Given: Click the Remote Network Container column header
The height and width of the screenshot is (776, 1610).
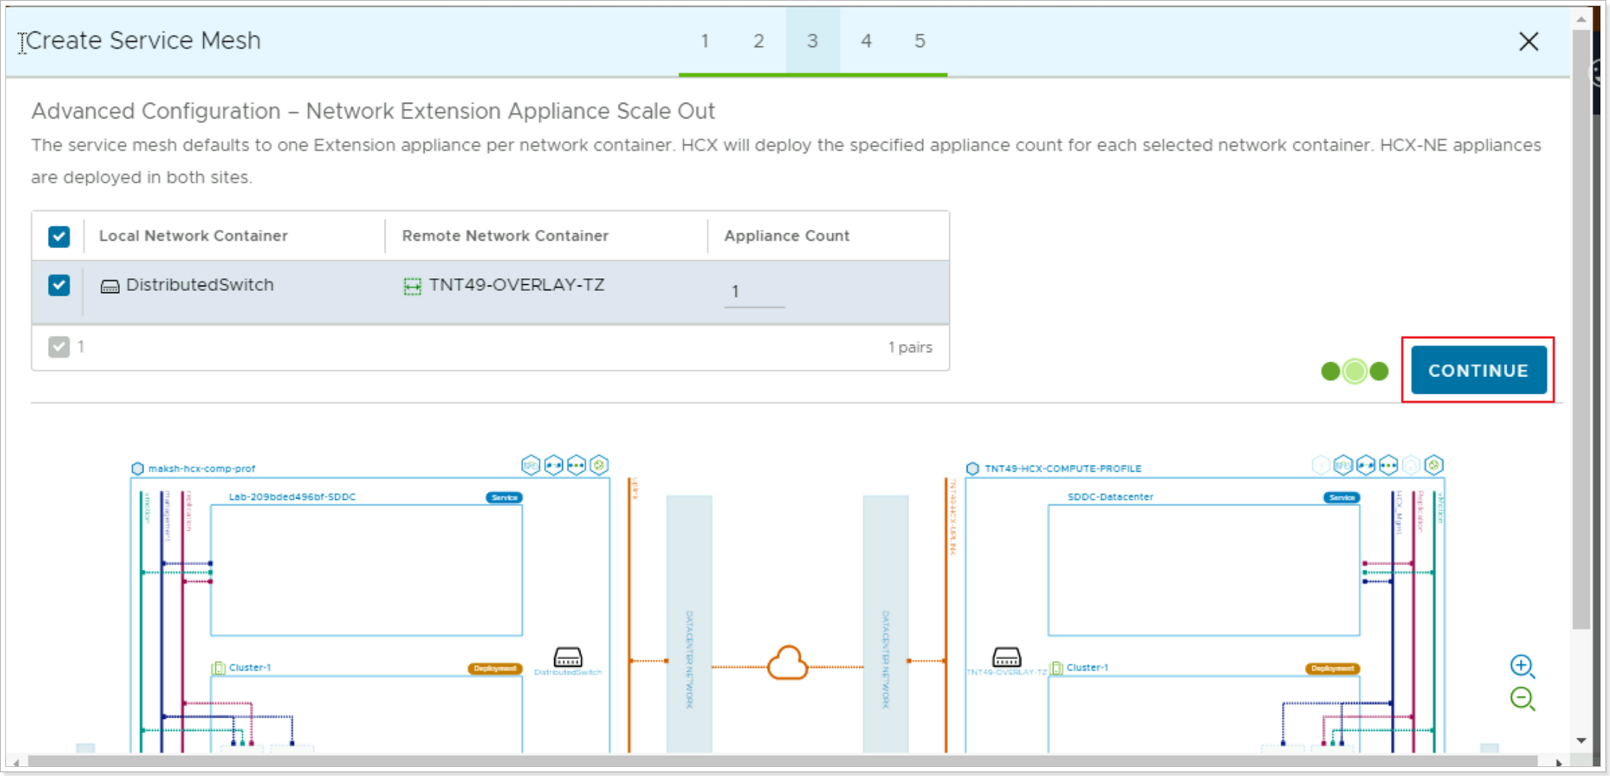Looking at the screenshot, I should tap(505, 236).
